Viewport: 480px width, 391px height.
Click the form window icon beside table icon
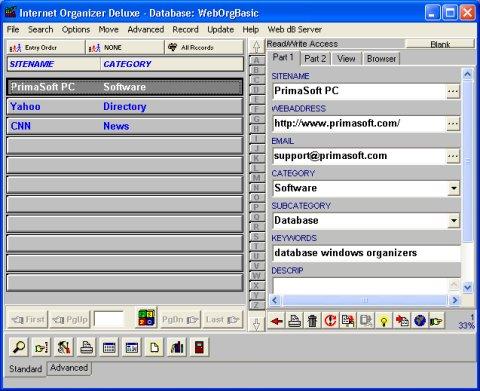pyautogui.click(x=132, y=347)
